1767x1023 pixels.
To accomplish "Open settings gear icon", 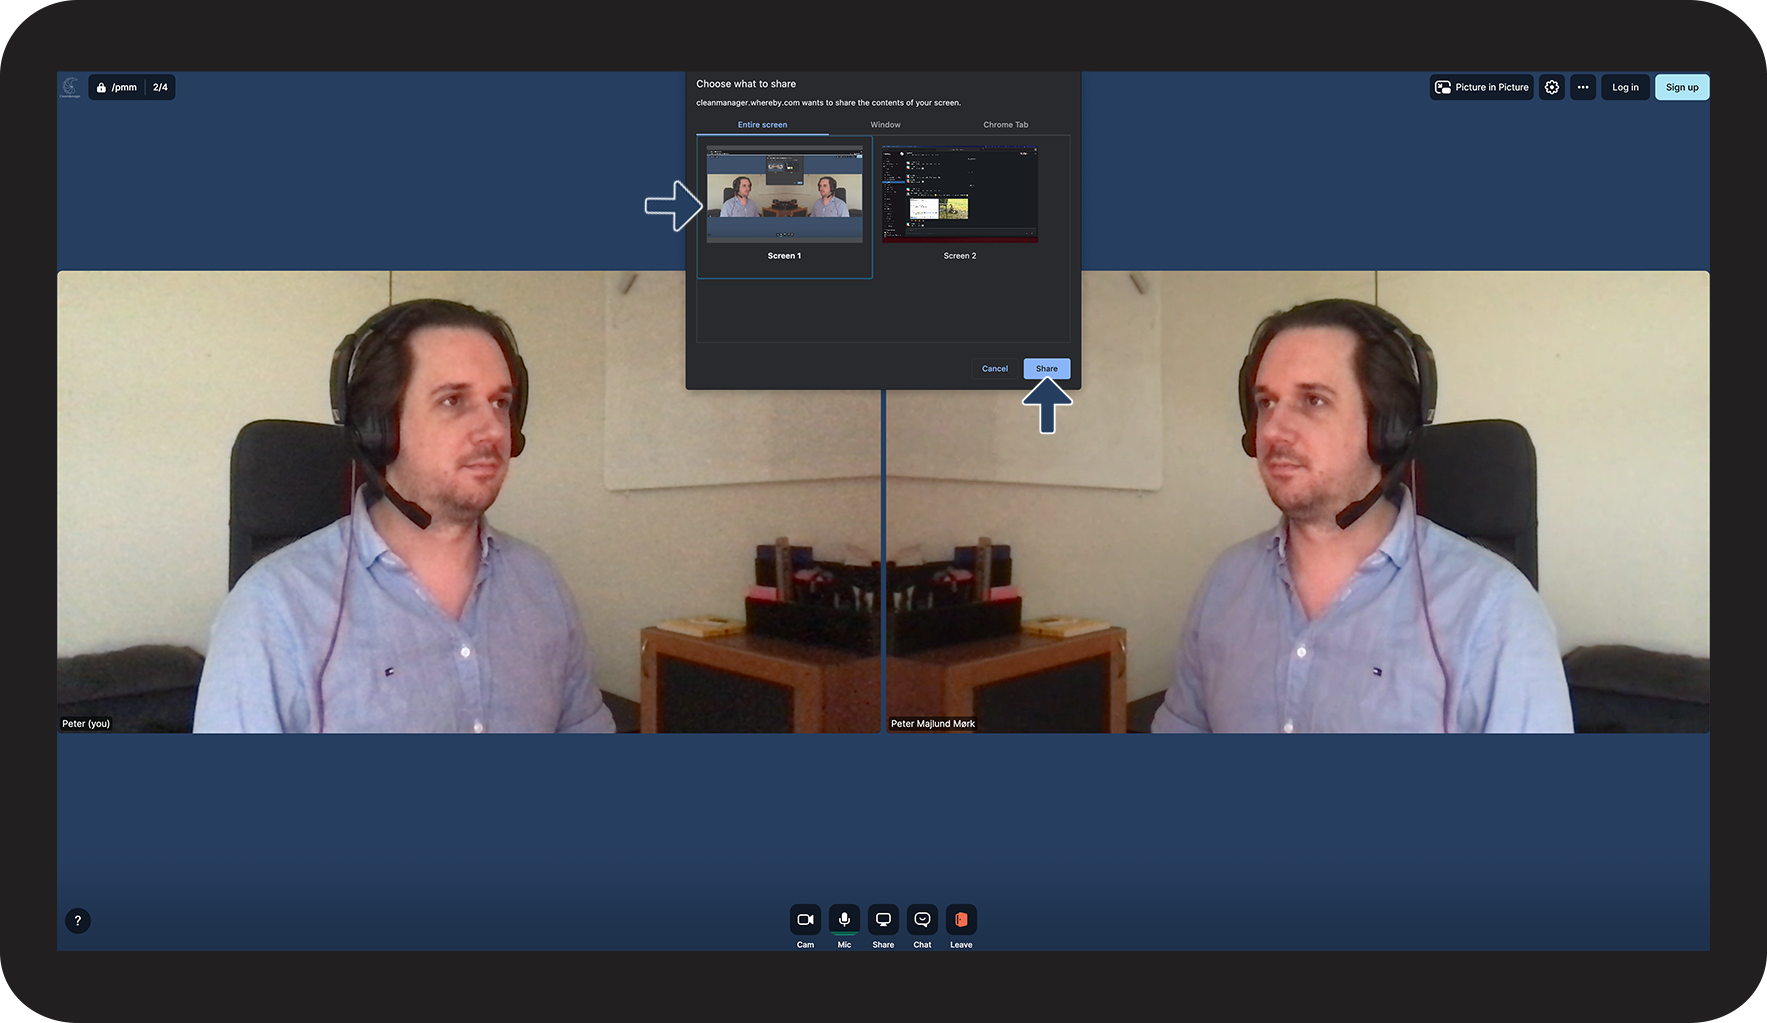I will (1552, 87).
